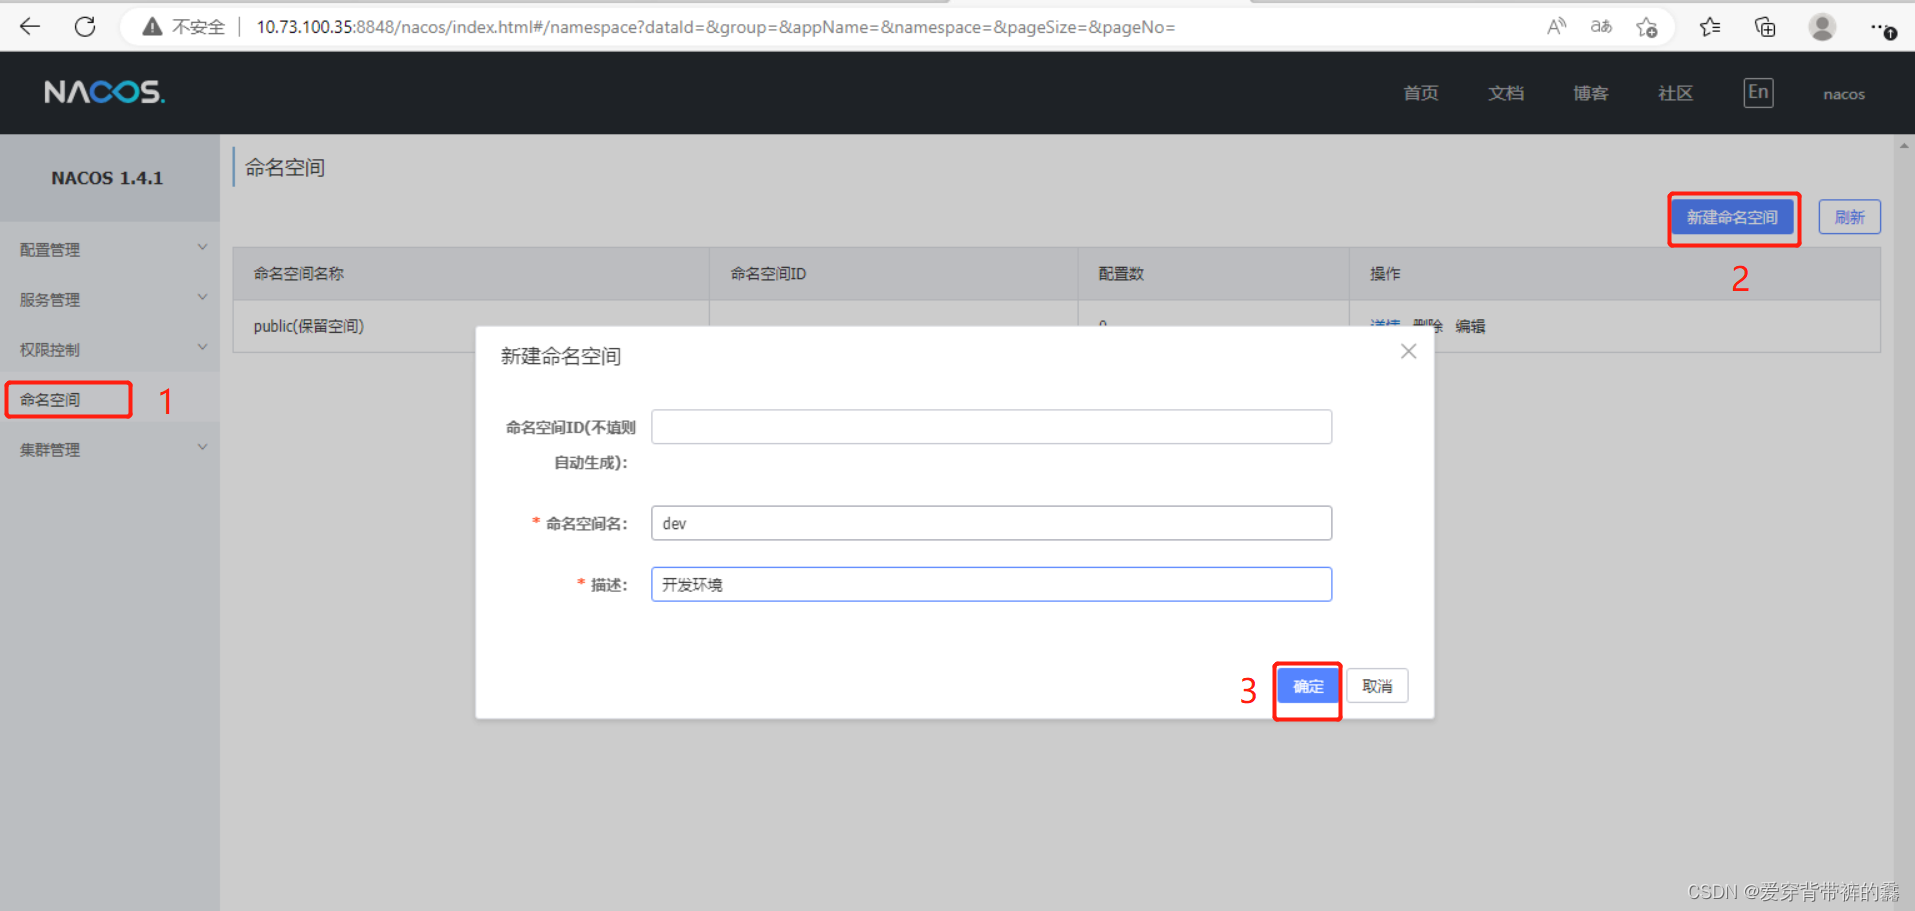Click the browser refresh icon
1915x911 pixels.
pos(84,26)
